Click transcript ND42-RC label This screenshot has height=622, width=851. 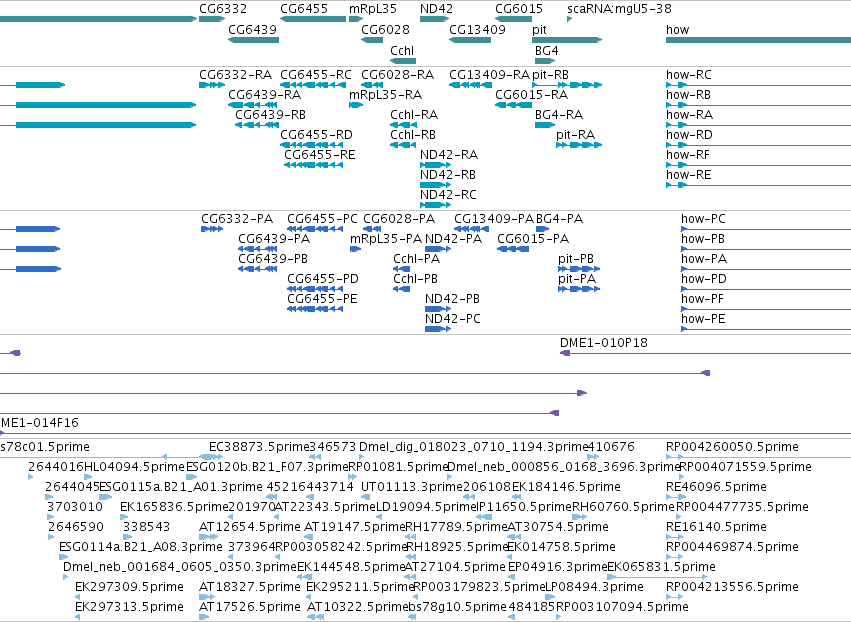(448, 194)
